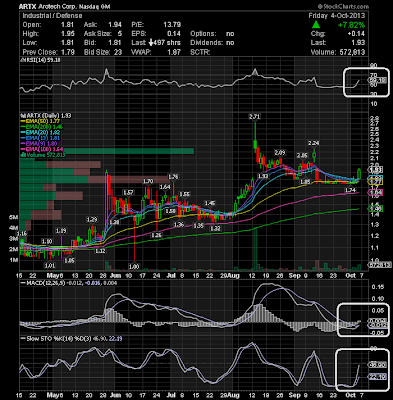Click the legend Volume 572,813 entry
This screenshot has width=393, height=400.
pyautogui.click(x=43, y=155)
